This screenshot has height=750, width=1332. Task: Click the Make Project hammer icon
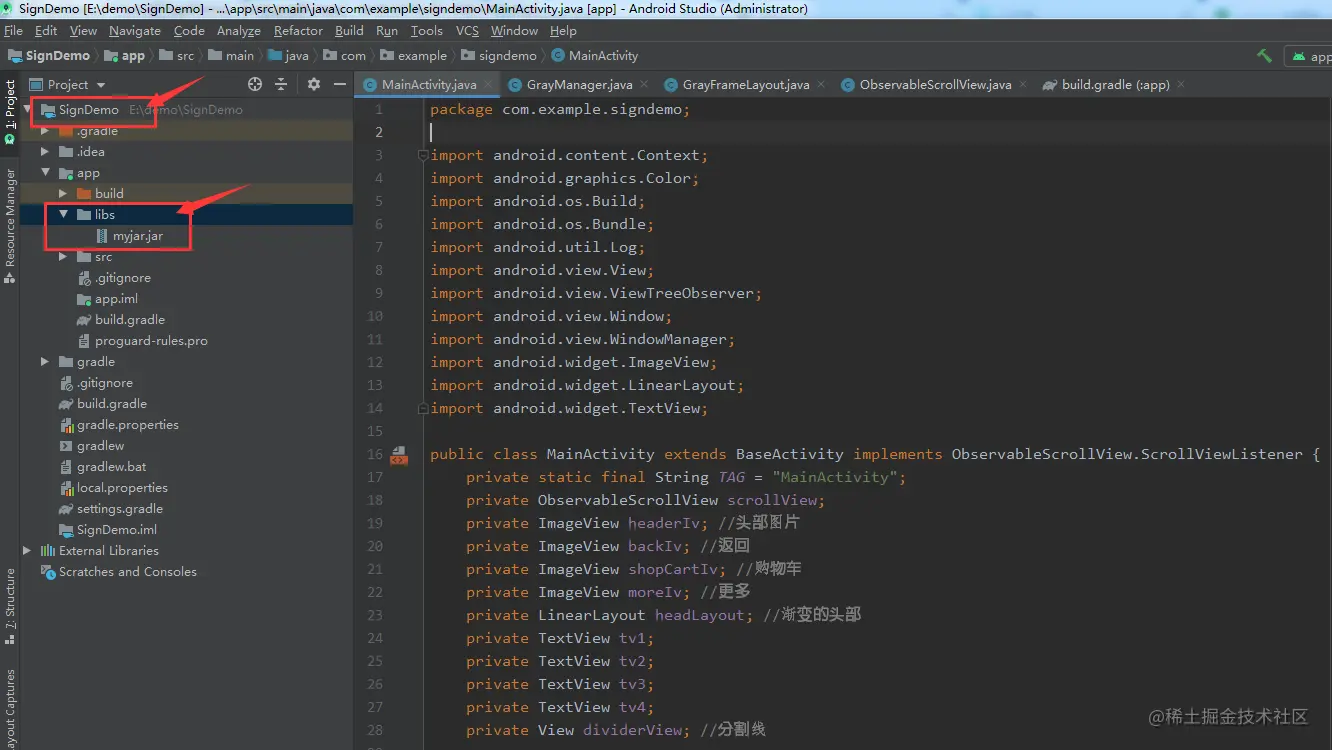[1264, 57]
